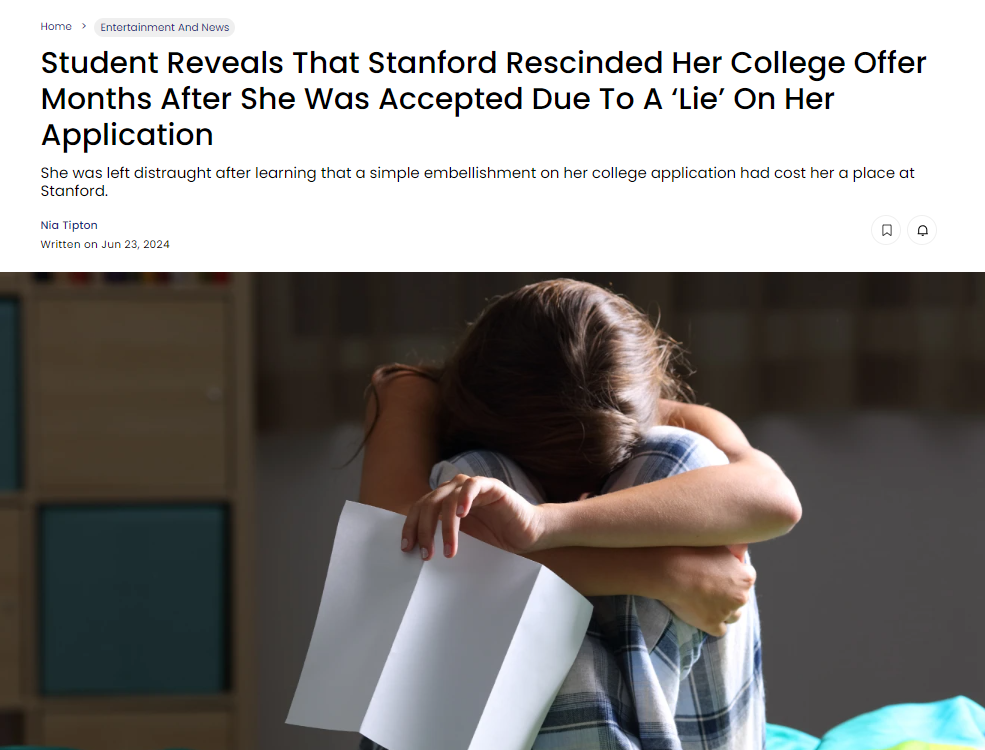Click the headline's first line about Stanford
The height and width of the screenshot is (750, 985).
click(483, 63)
